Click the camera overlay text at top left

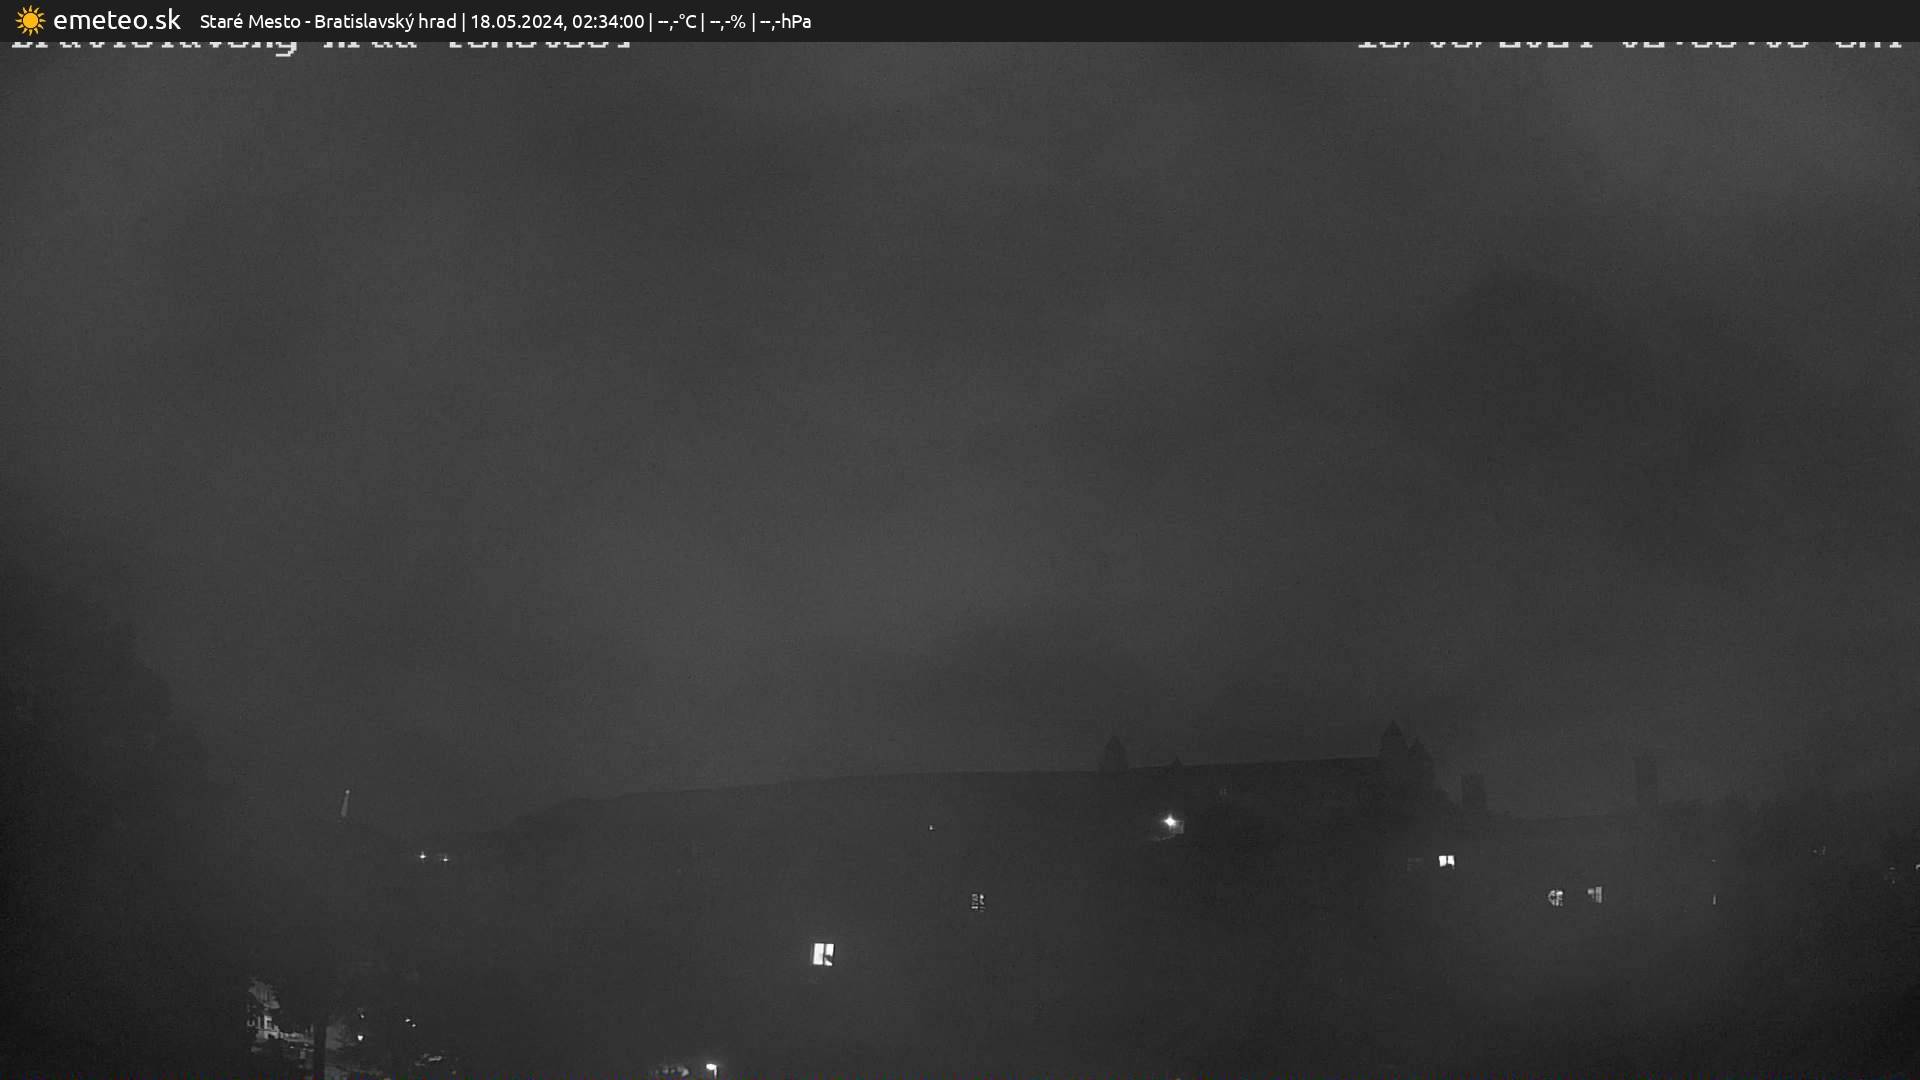[320, 44]
